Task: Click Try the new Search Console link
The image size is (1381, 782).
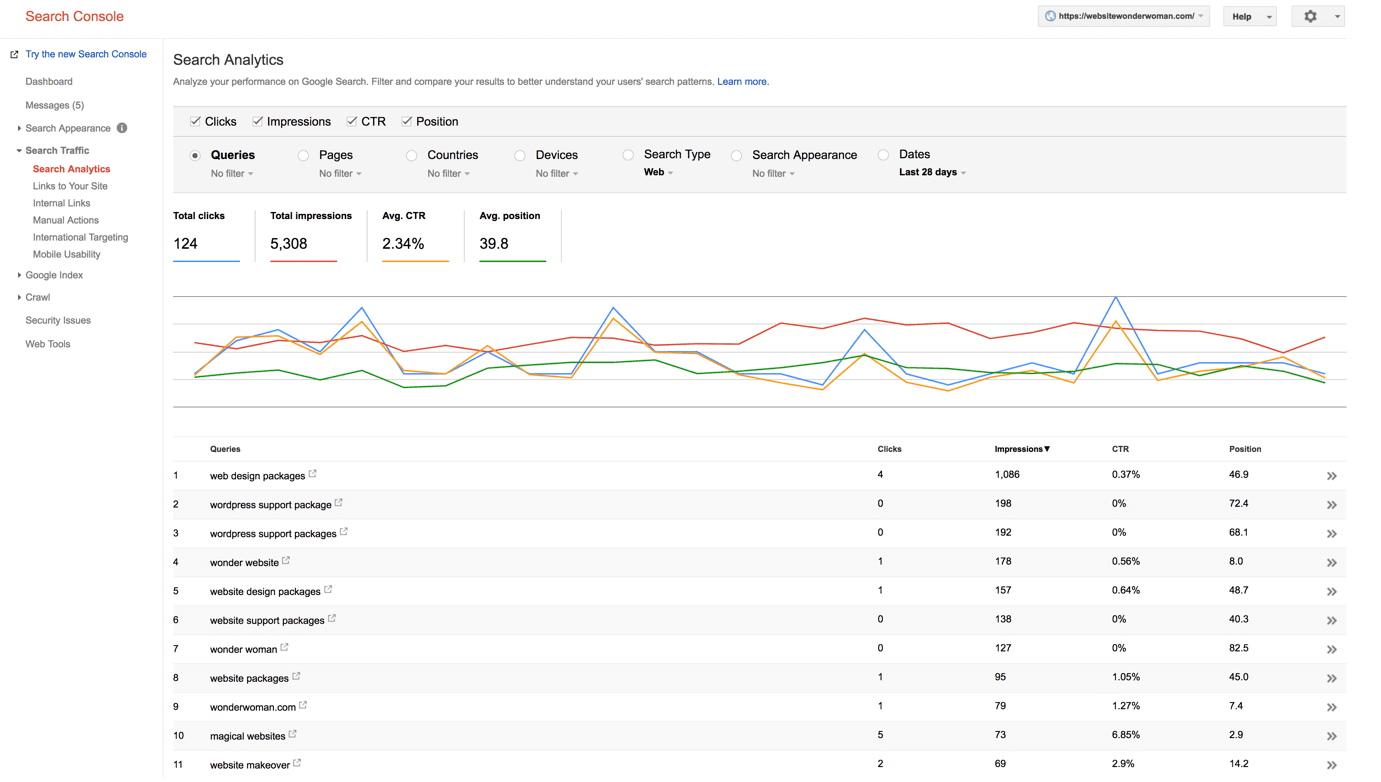Action: [x=86, y=54]
